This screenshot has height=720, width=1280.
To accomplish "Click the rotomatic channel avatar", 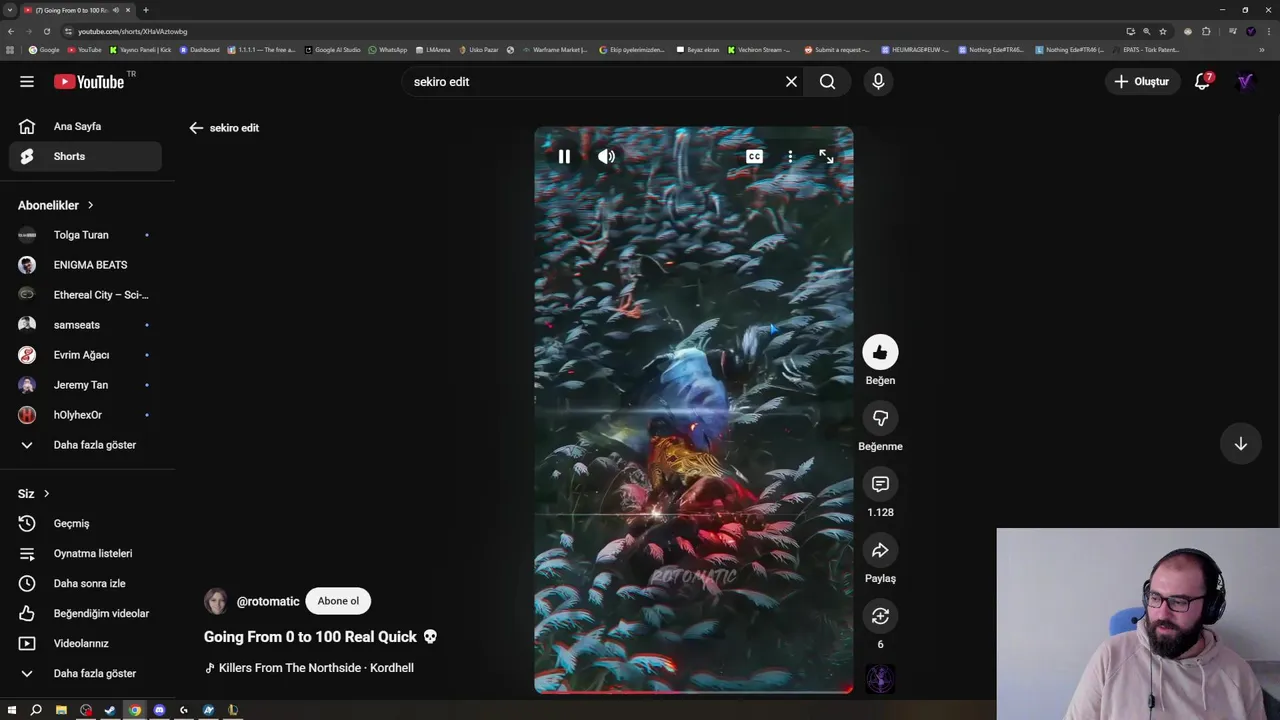I will pyautogui.click(x=216, y=601).
